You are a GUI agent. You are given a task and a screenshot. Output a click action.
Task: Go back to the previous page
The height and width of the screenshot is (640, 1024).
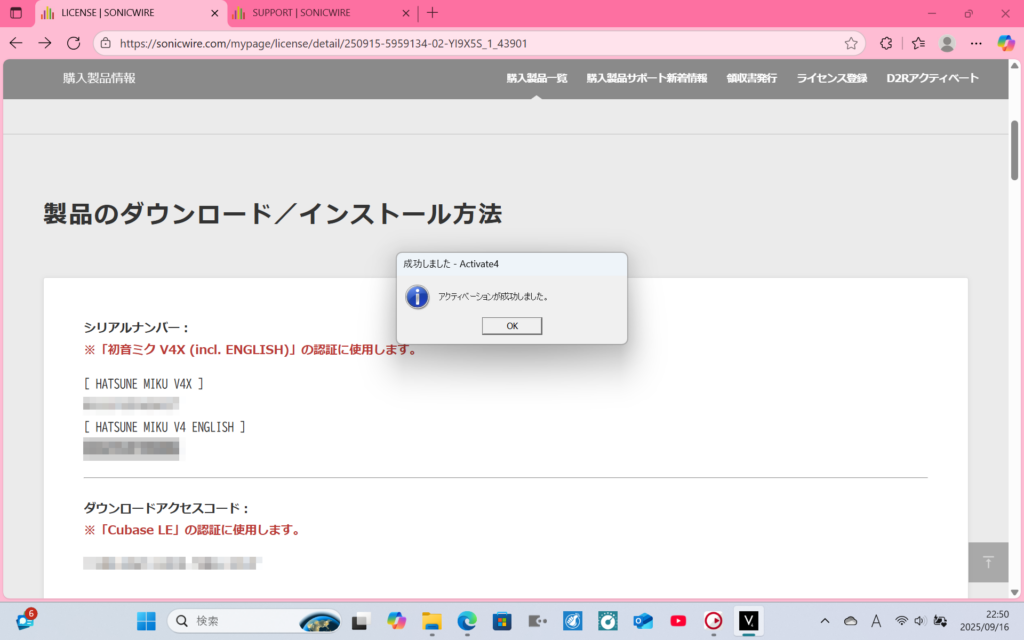tap(16, 44)
